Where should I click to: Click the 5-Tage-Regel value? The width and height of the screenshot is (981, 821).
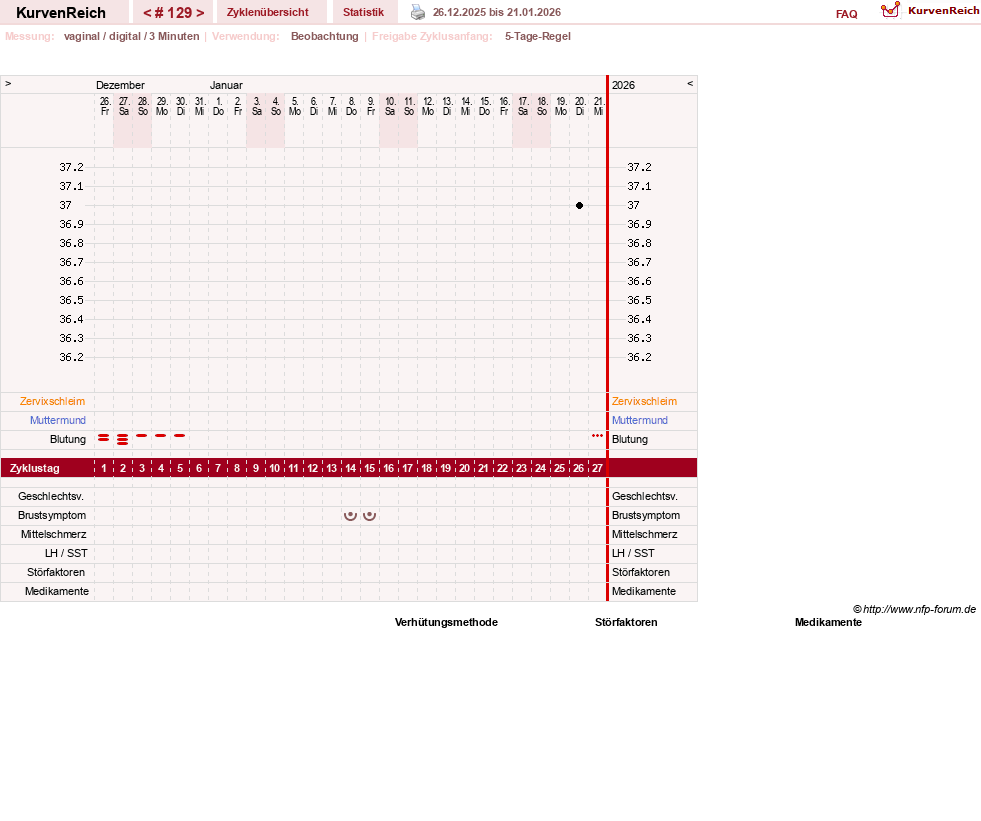point(538,36)
